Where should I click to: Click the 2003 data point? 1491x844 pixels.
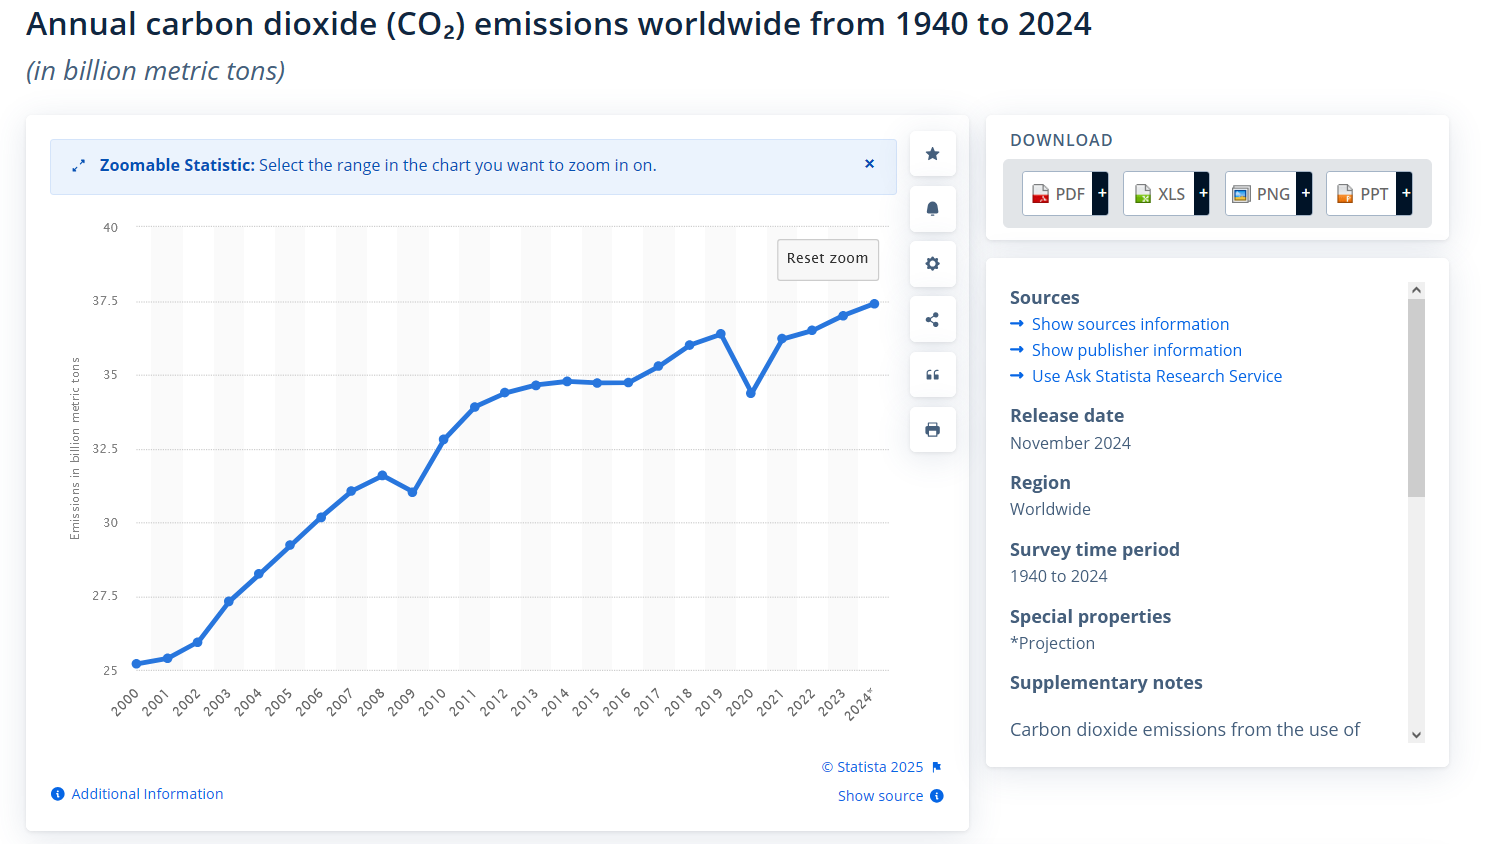229,602
